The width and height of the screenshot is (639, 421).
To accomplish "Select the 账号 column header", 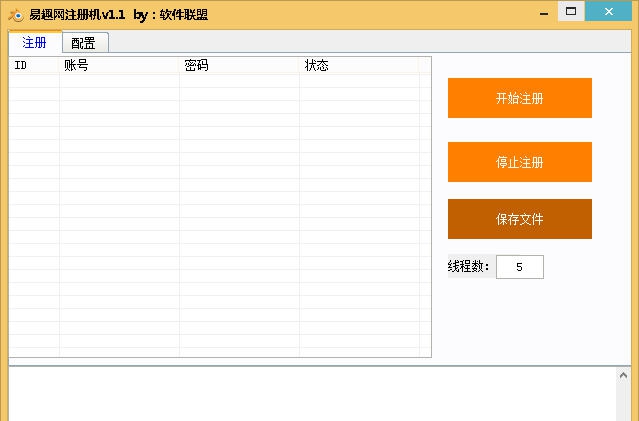I will click(x=119, y=65).
